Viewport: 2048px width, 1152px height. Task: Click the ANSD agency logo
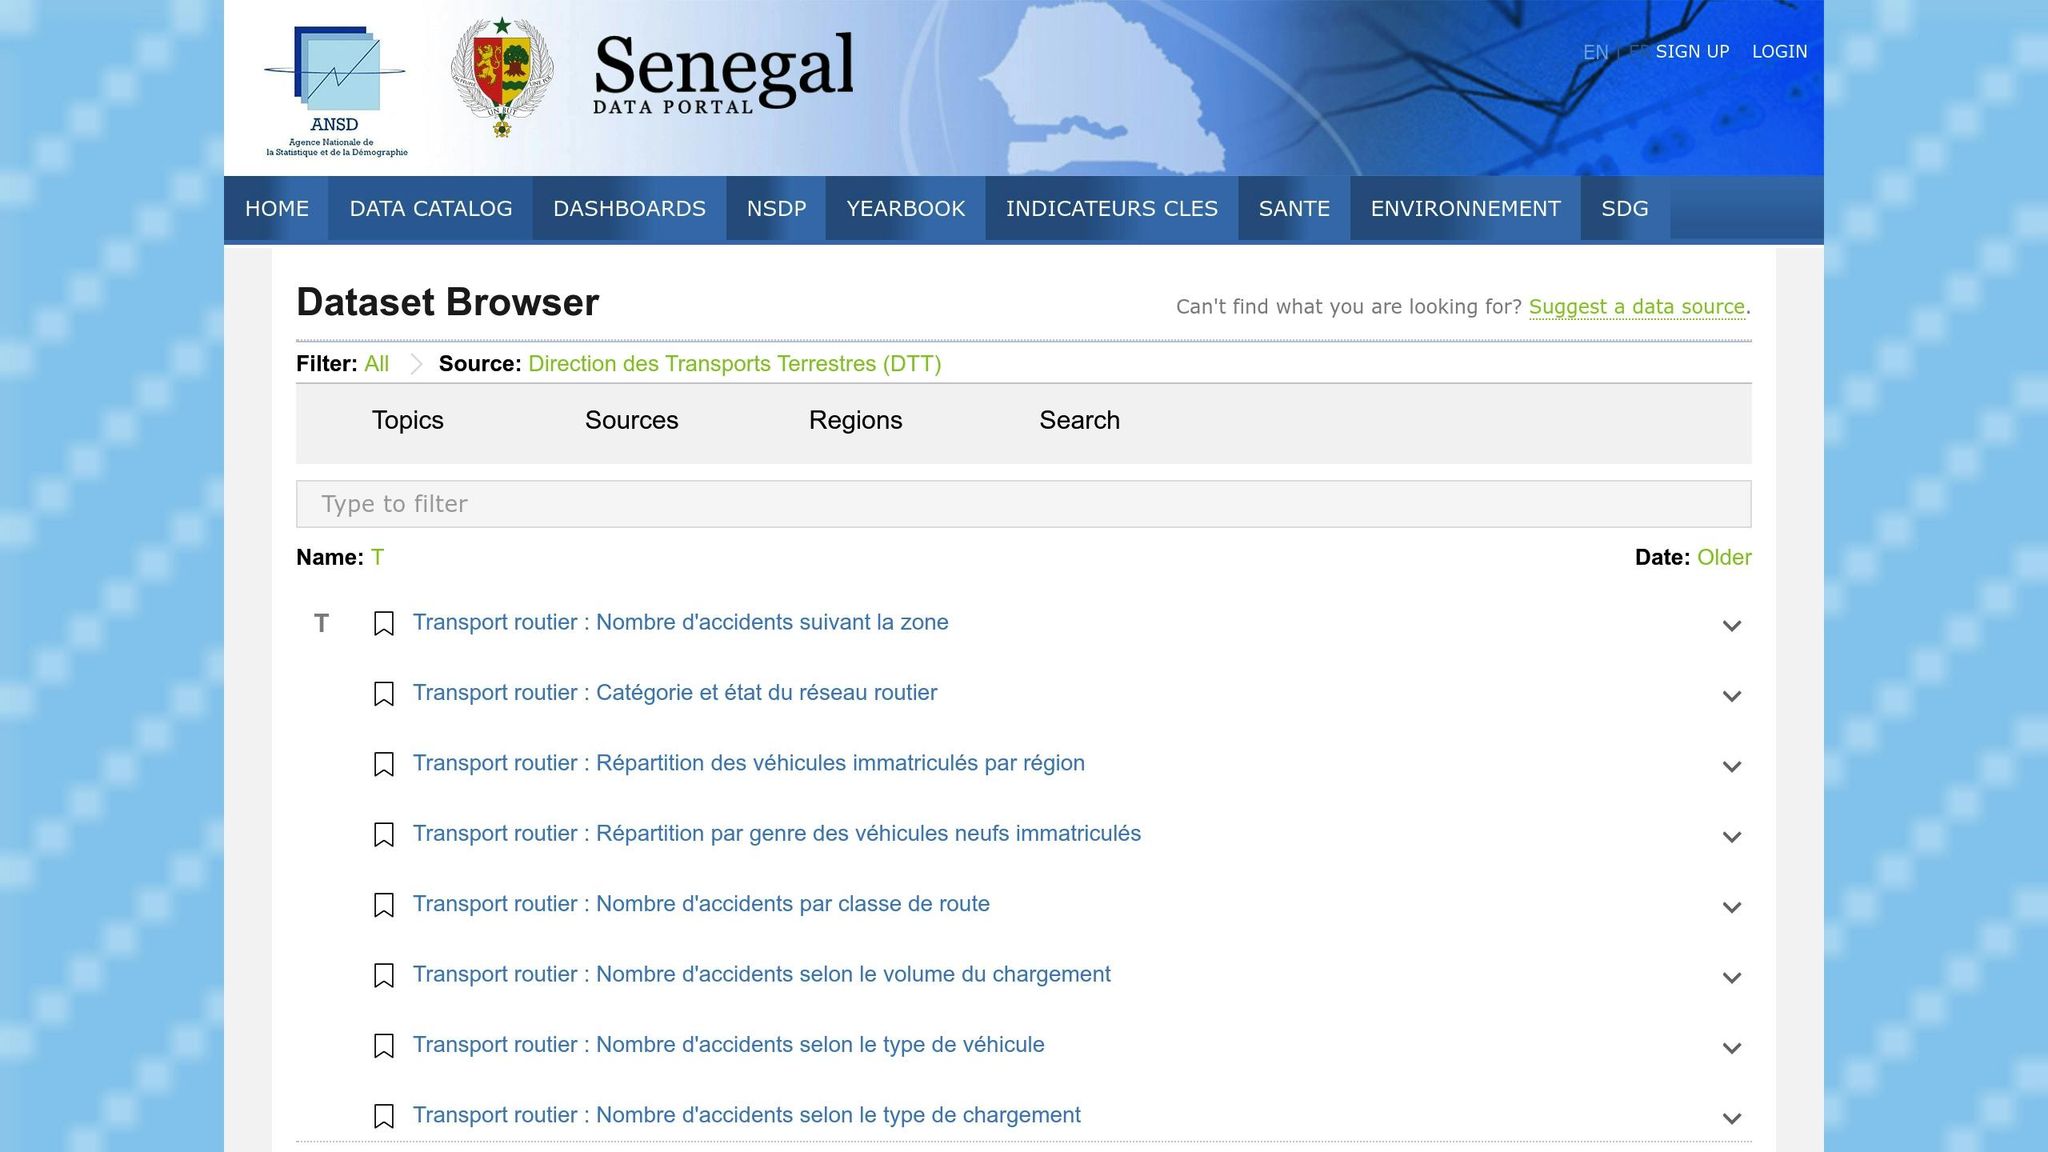336,90
